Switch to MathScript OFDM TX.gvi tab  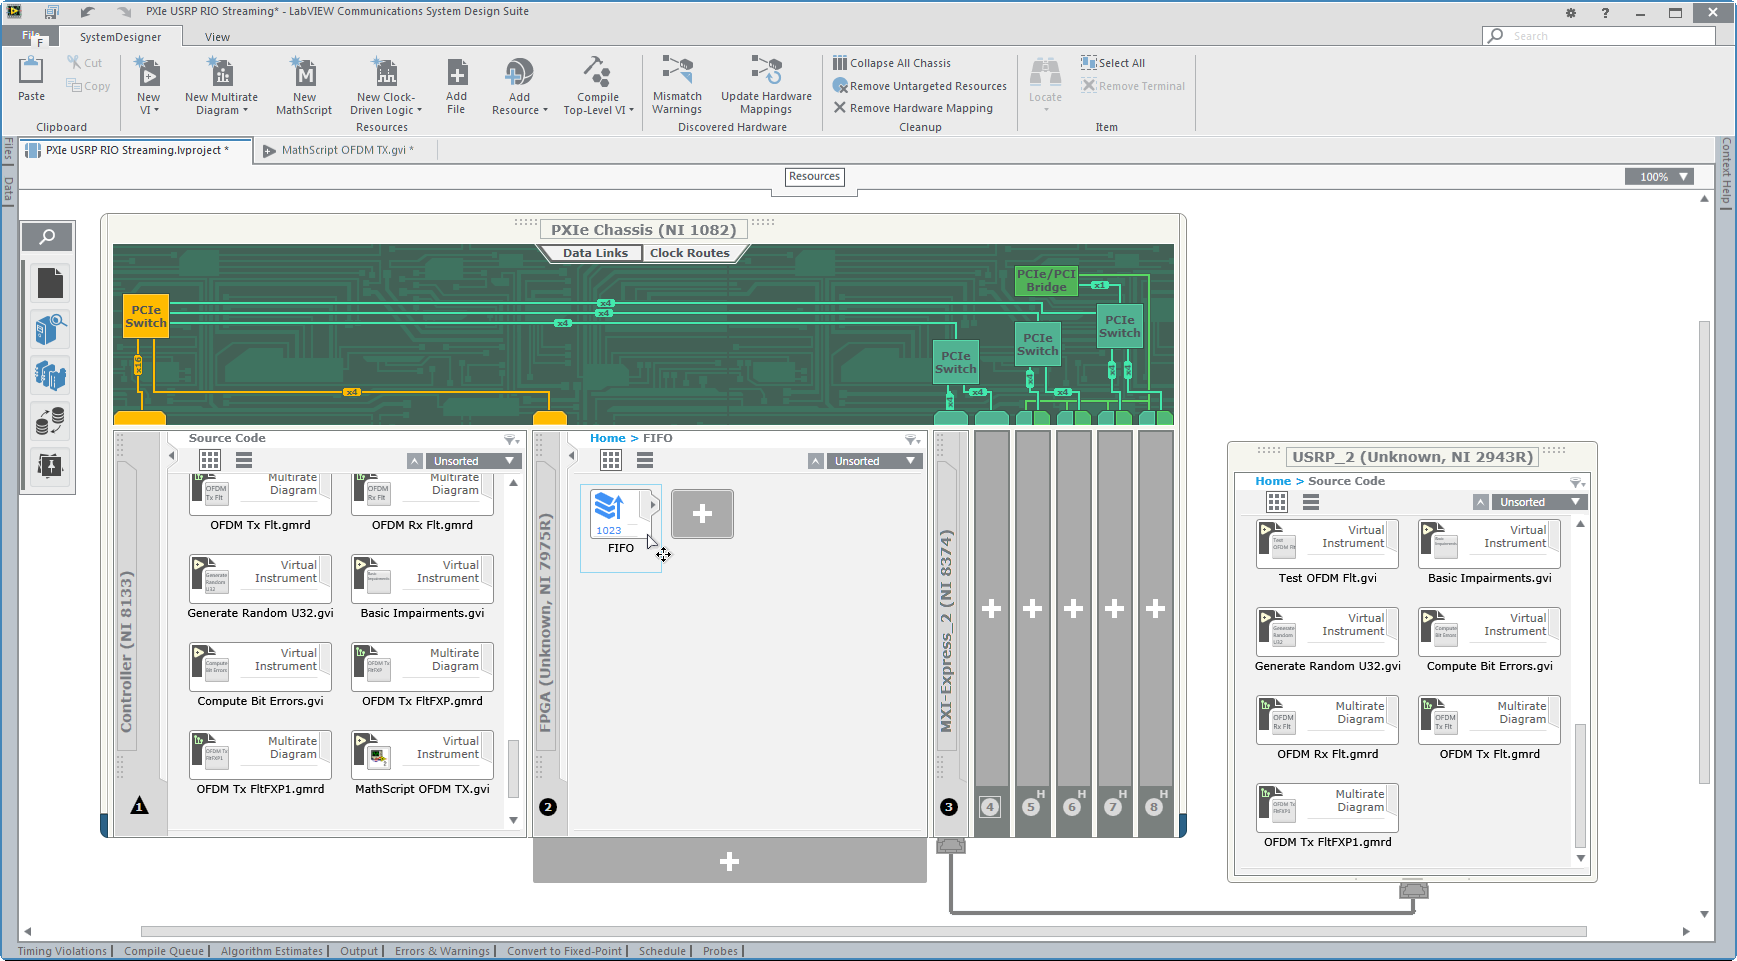pyautogui.click(x=347, y=150)
